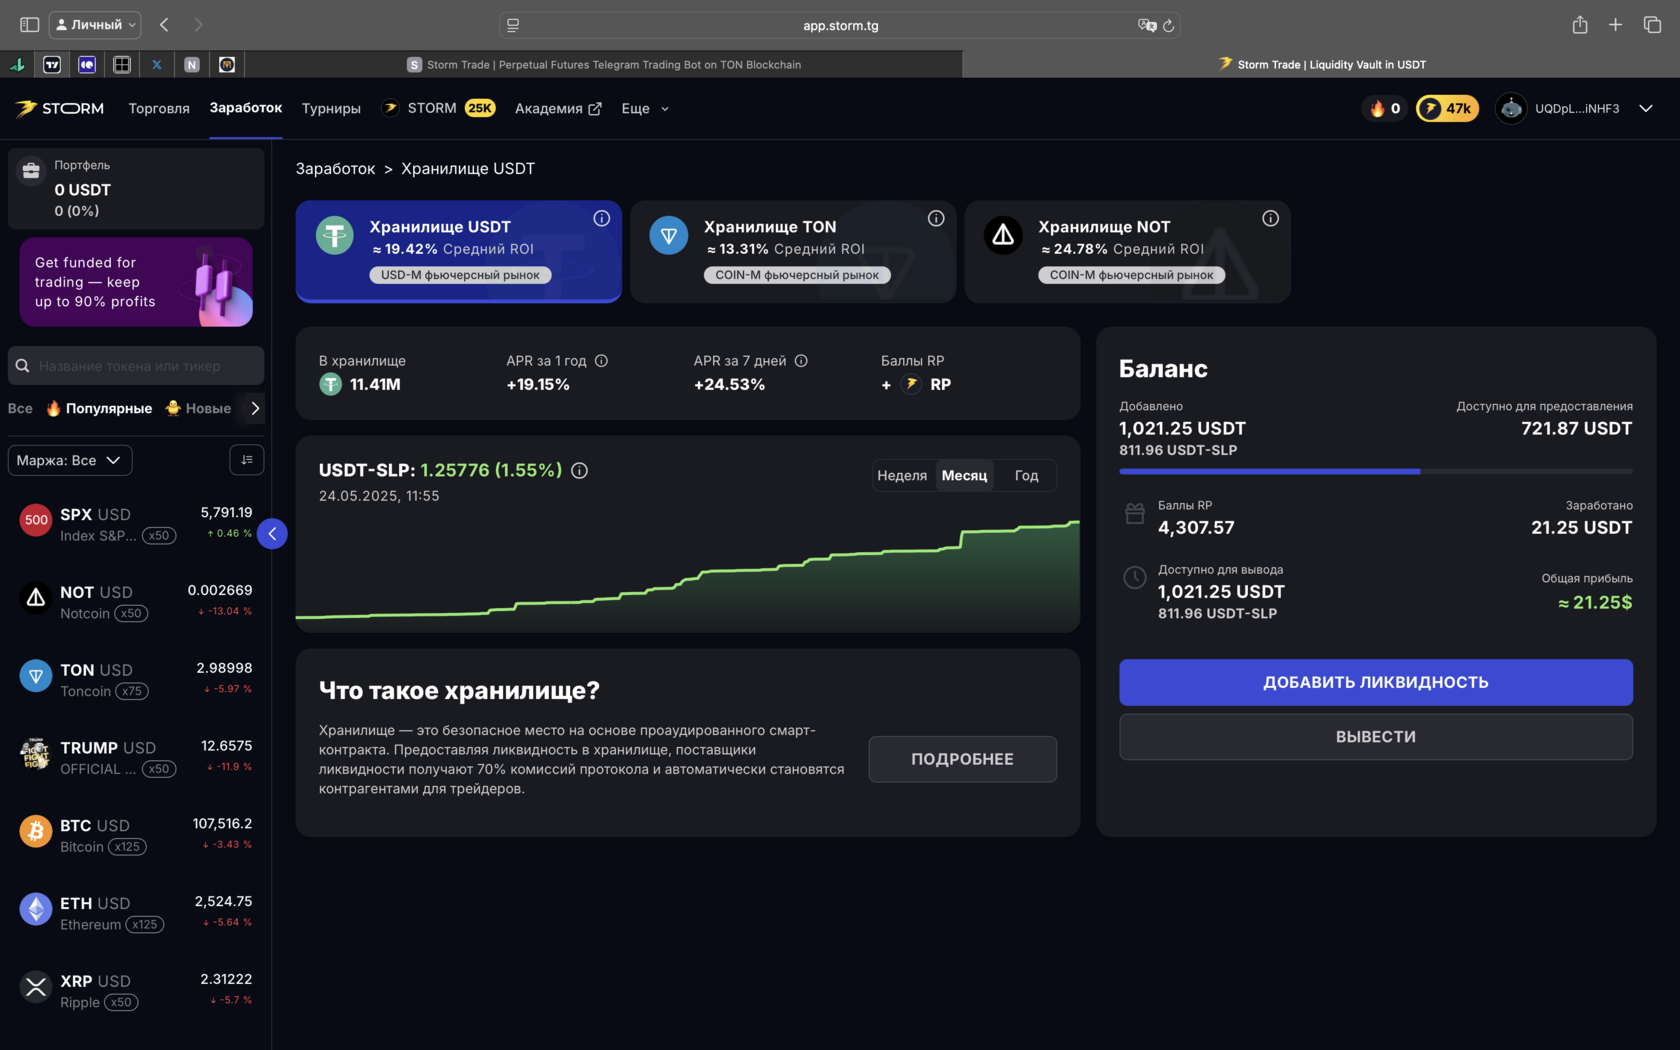Open the STORM 25K menu item
Screen dimensions: 1680x1050
[x=438, y=108]
